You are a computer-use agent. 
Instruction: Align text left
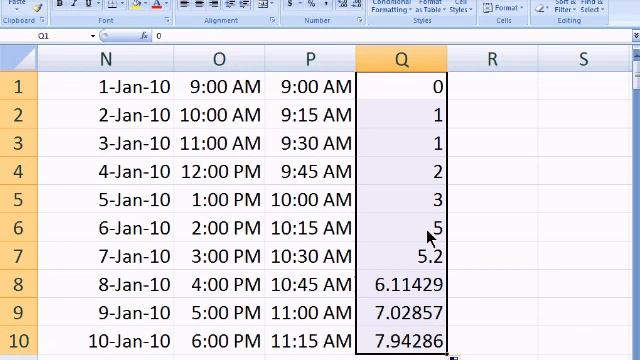pos(184,4)
